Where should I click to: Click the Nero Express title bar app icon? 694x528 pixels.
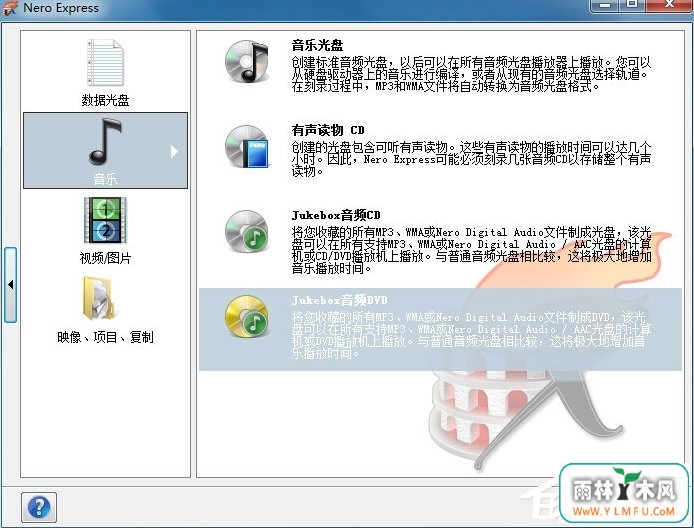[x=10, y=8]
